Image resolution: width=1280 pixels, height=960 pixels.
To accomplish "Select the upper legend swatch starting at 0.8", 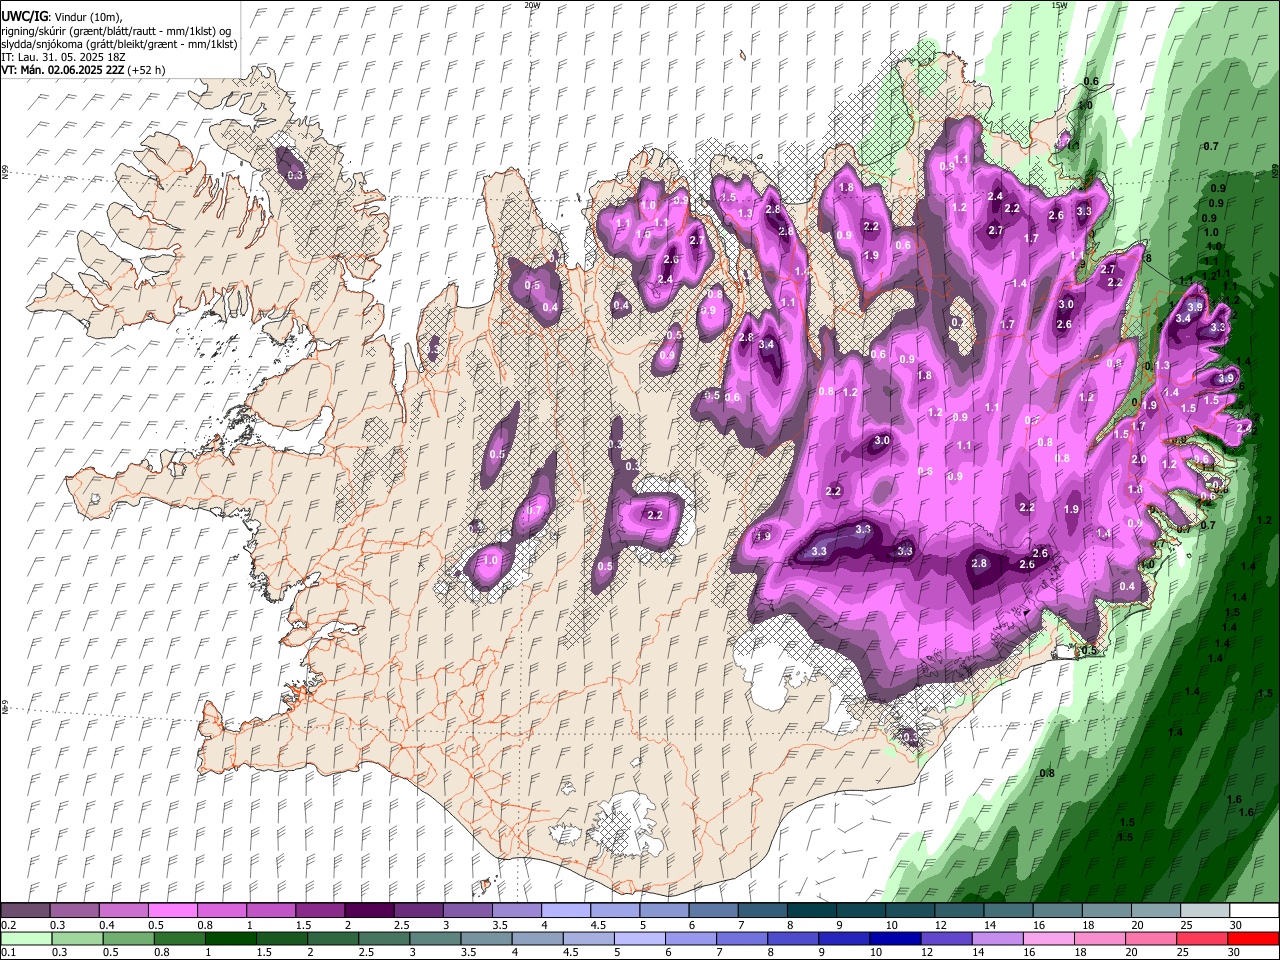I will click(221, 911).
